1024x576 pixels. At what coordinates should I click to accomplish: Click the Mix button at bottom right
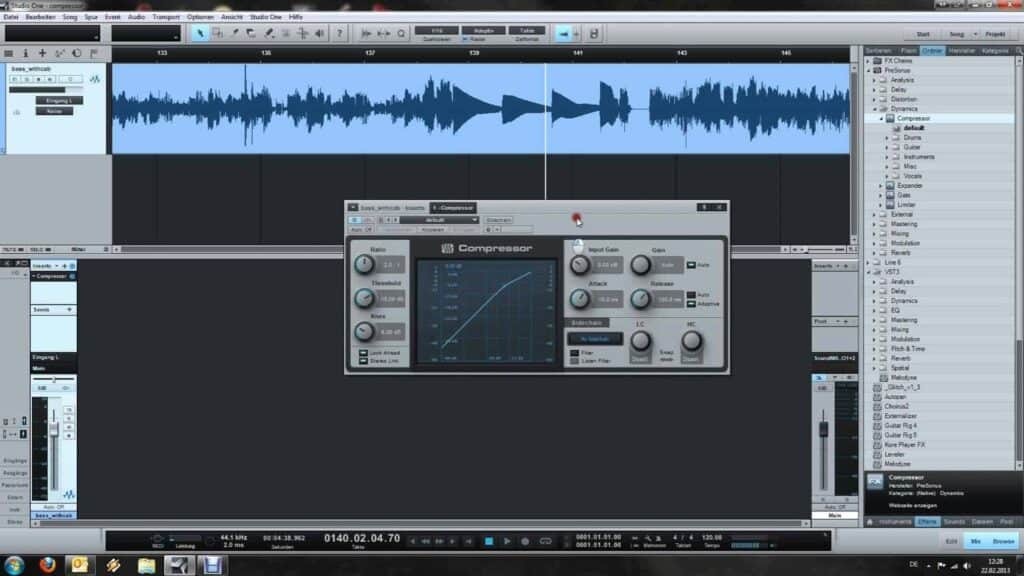976,541
